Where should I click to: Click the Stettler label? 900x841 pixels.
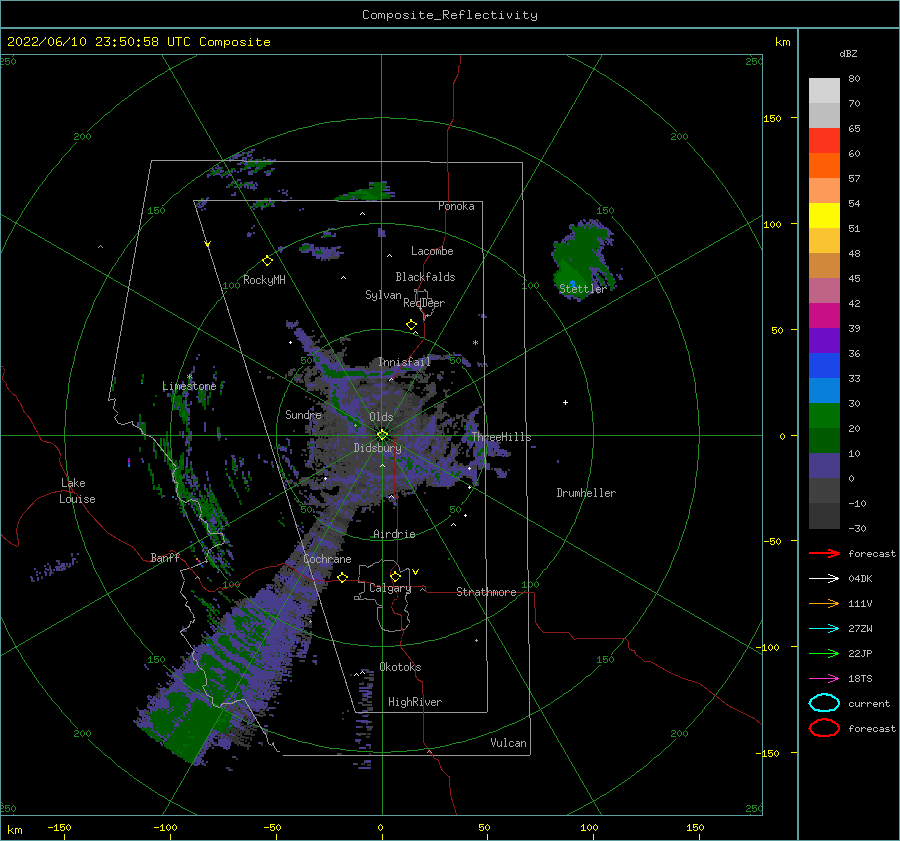(x=583, y=289)
